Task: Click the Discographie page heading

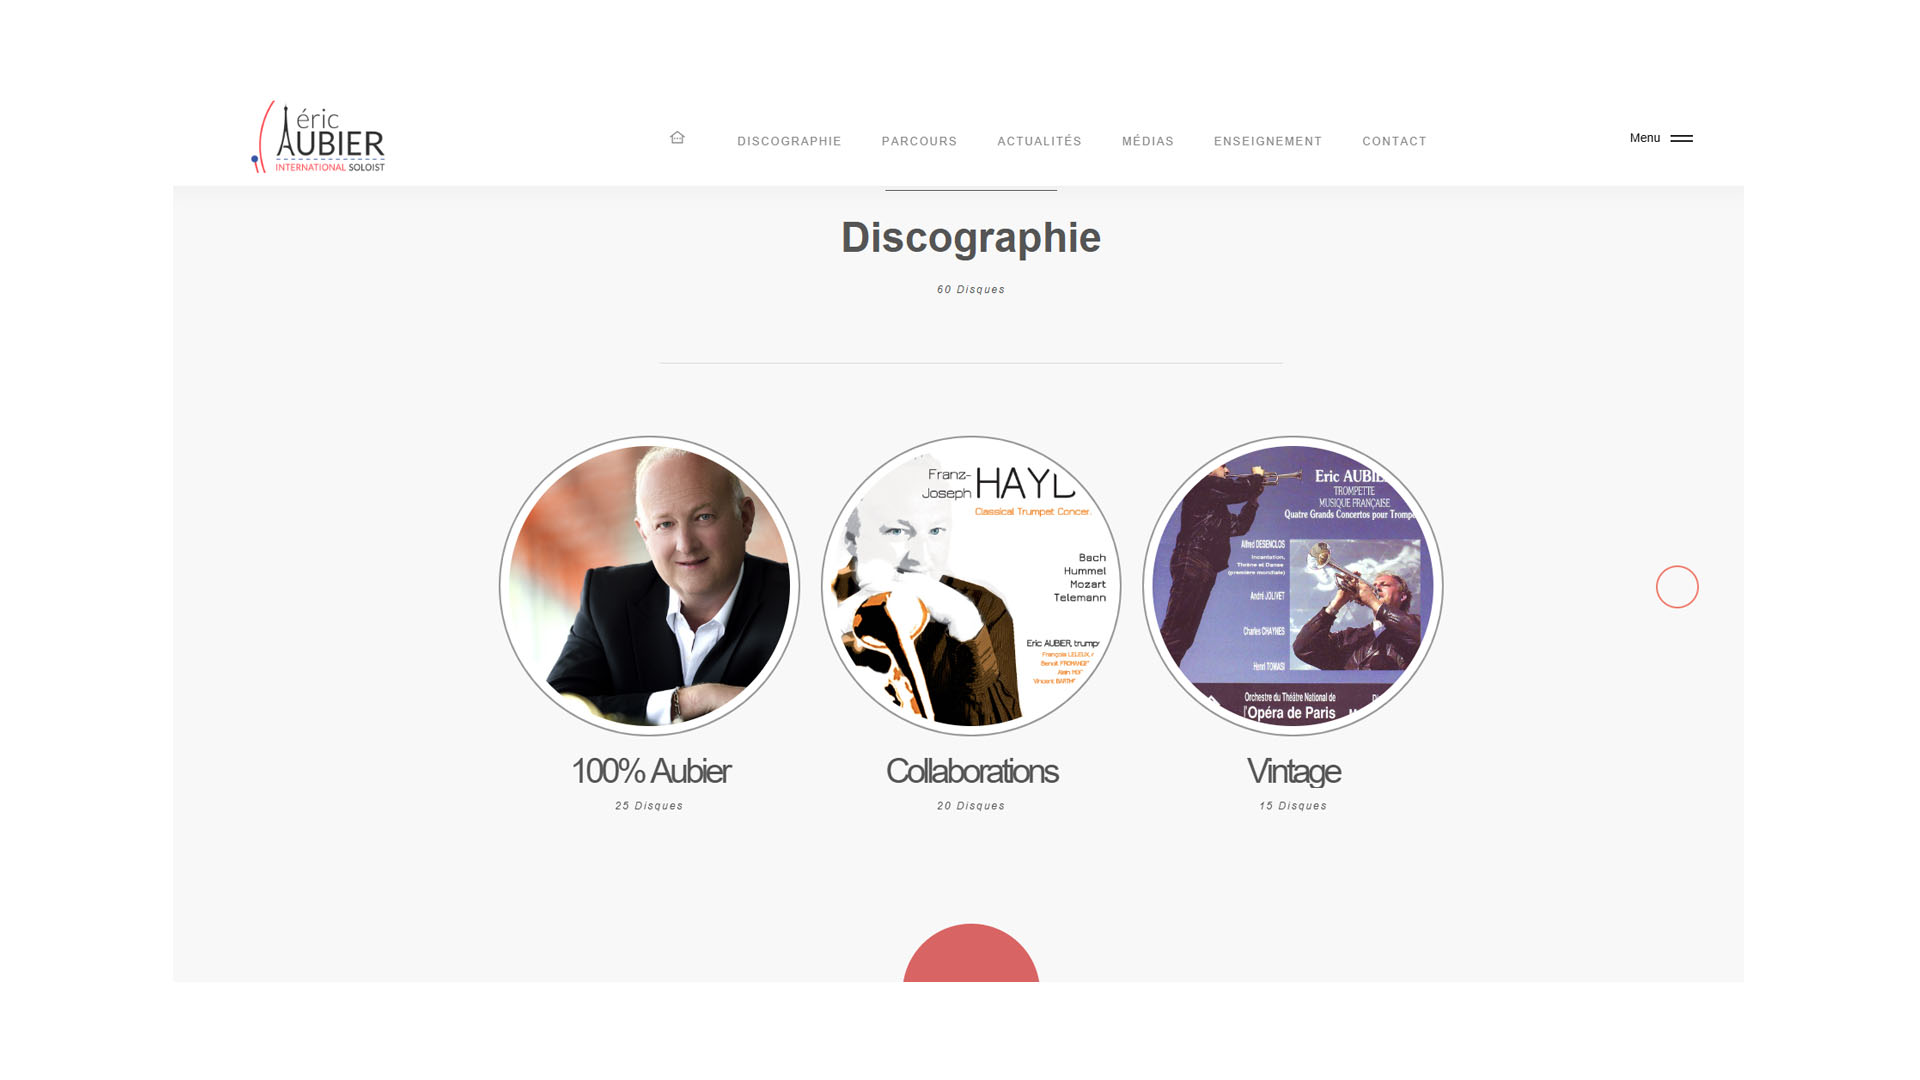Action: (x=971, y=238)
